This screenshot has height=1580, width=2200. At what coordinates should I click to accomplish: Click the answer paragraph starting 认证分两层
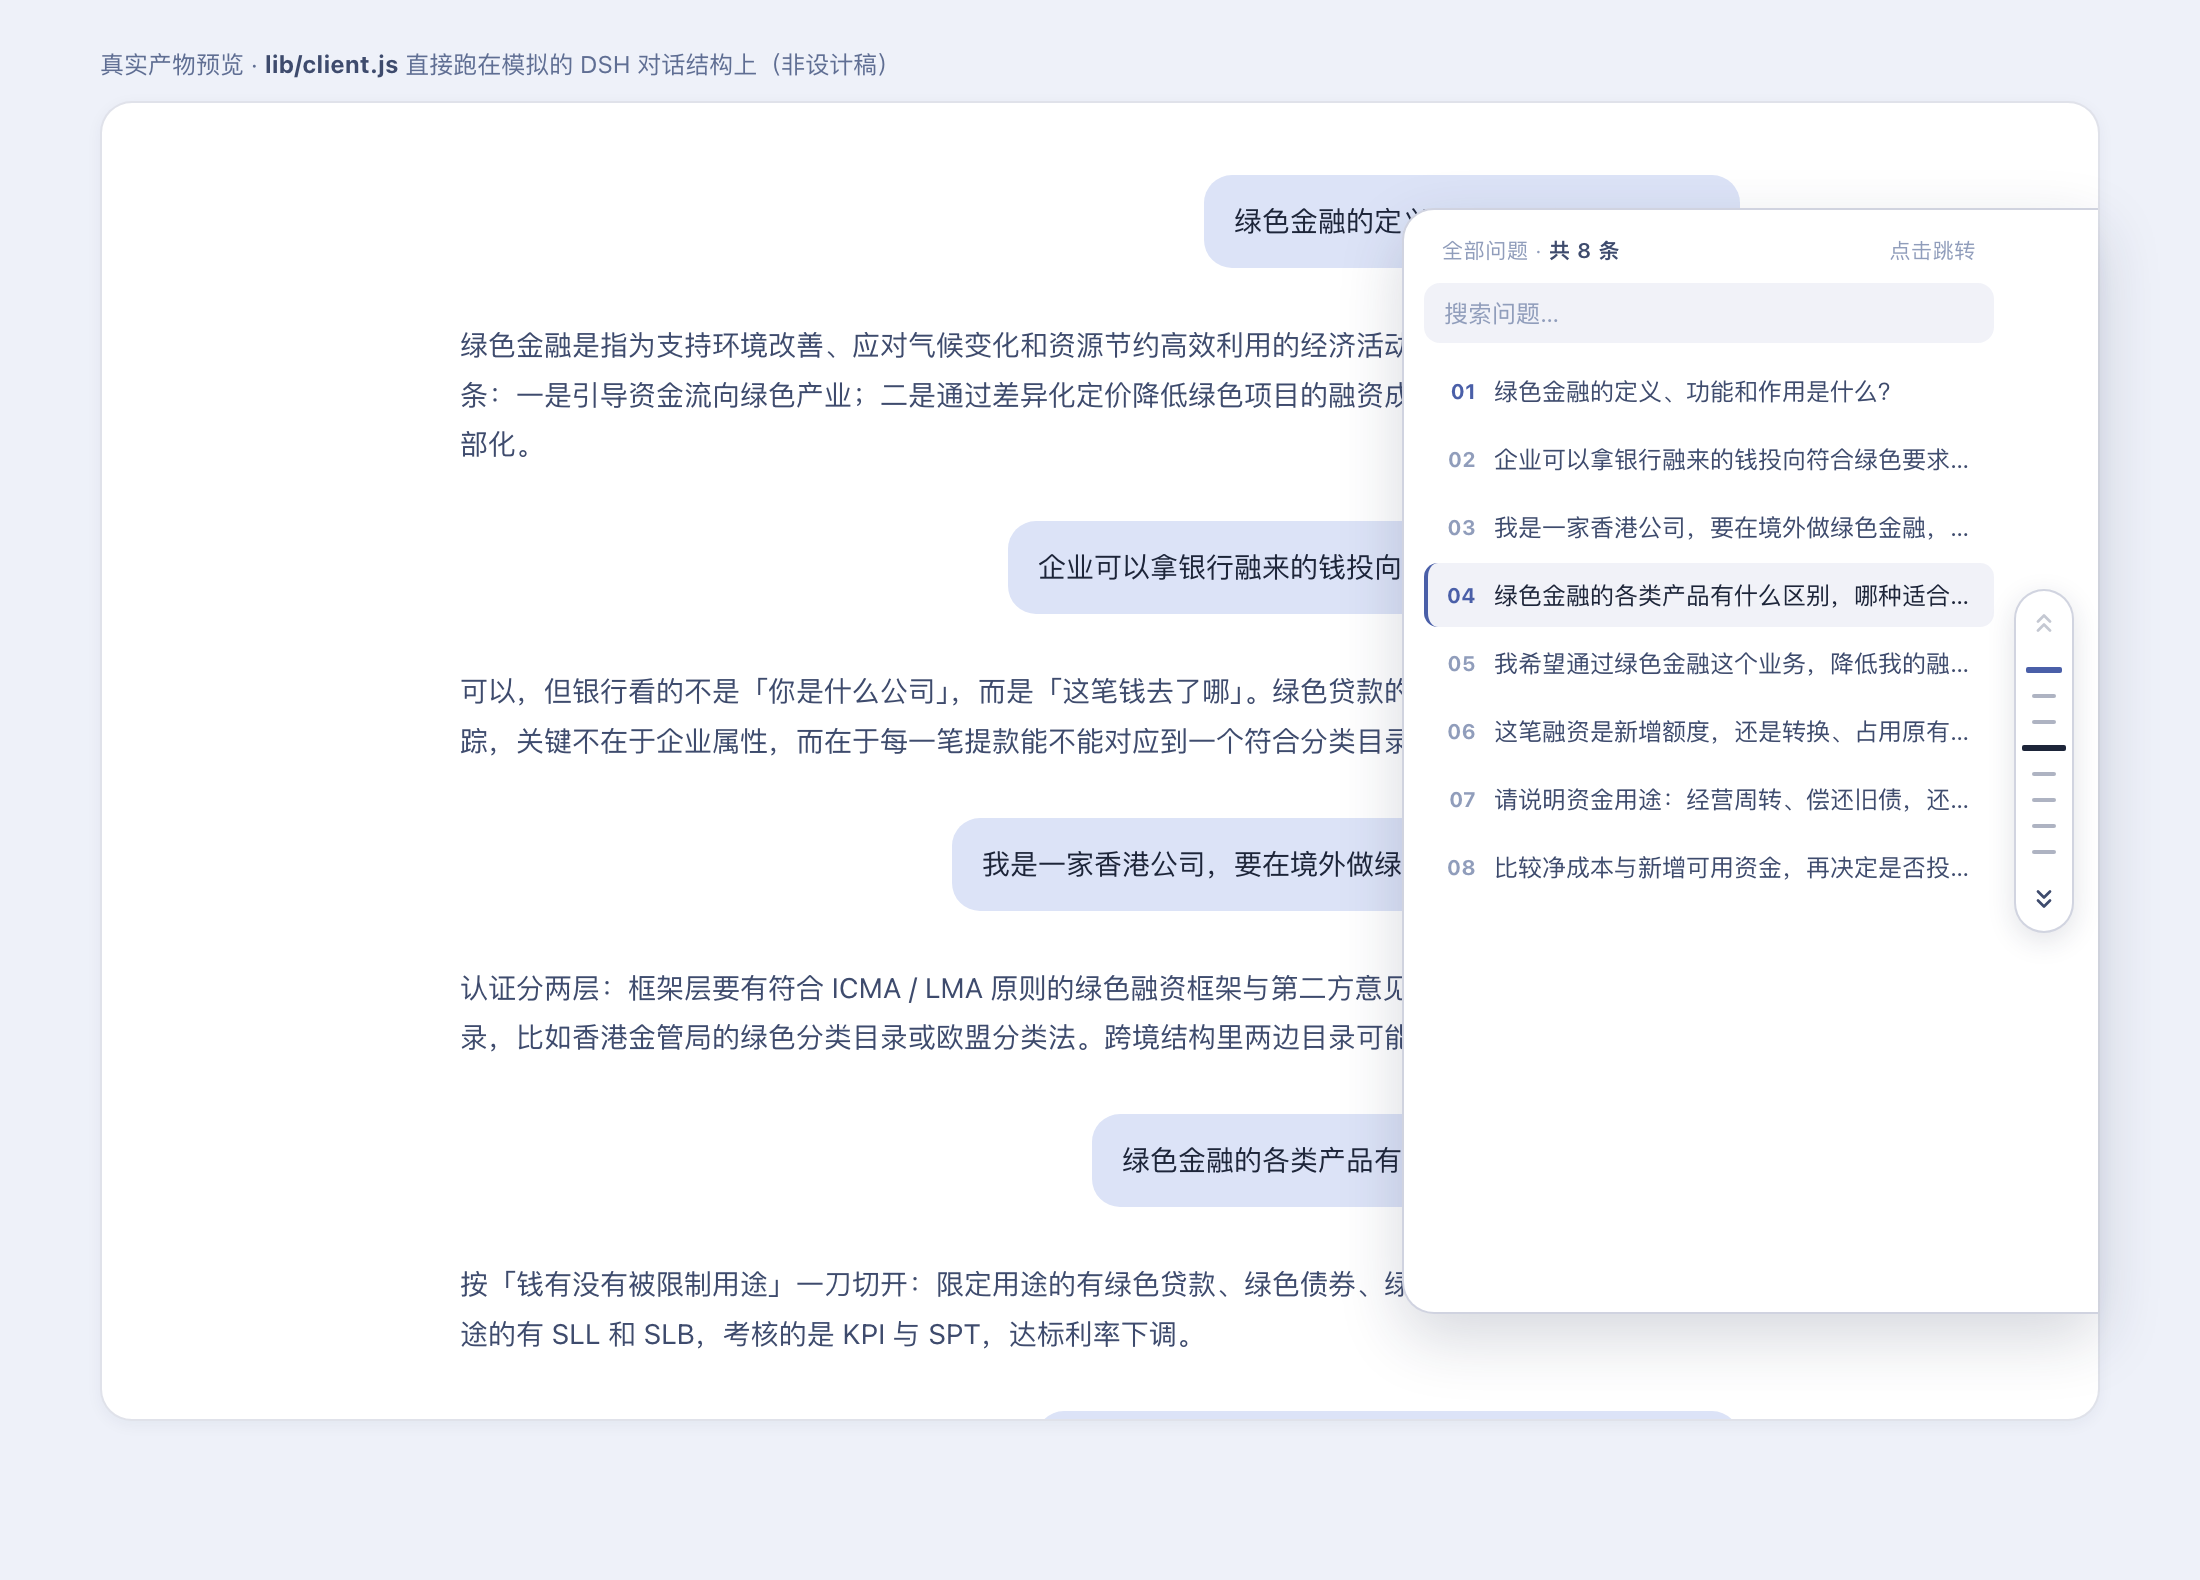coord(931,1013)
